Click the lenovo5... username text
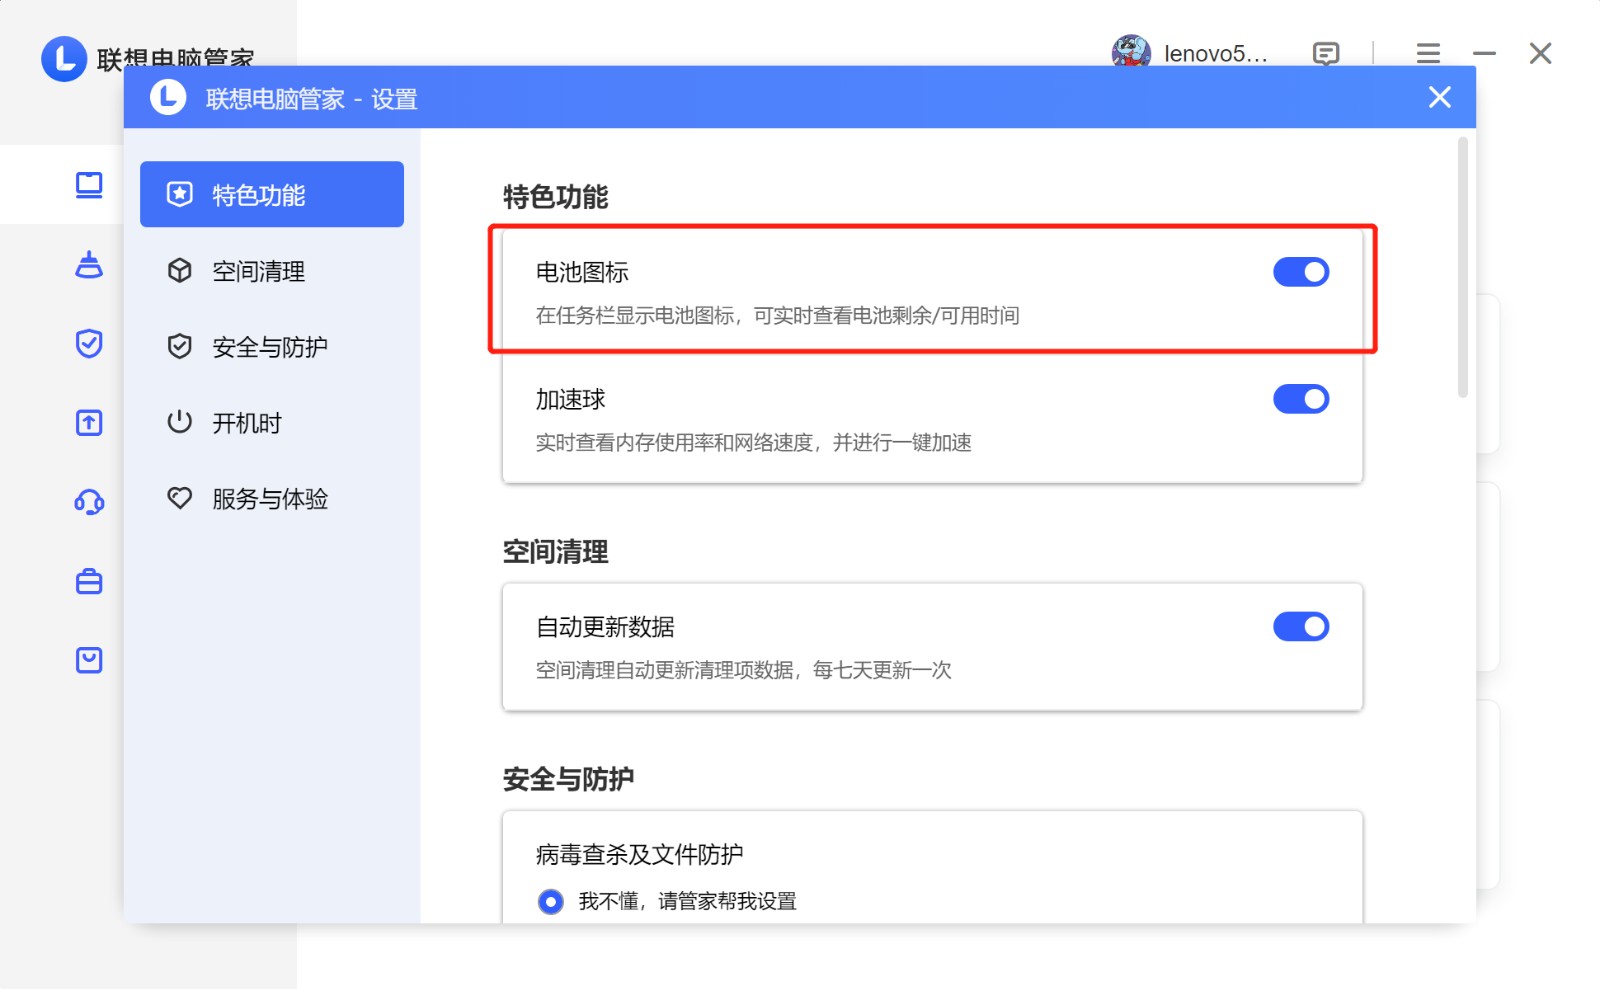This screenshot has height=989, width=1600. coord(1216,54)
